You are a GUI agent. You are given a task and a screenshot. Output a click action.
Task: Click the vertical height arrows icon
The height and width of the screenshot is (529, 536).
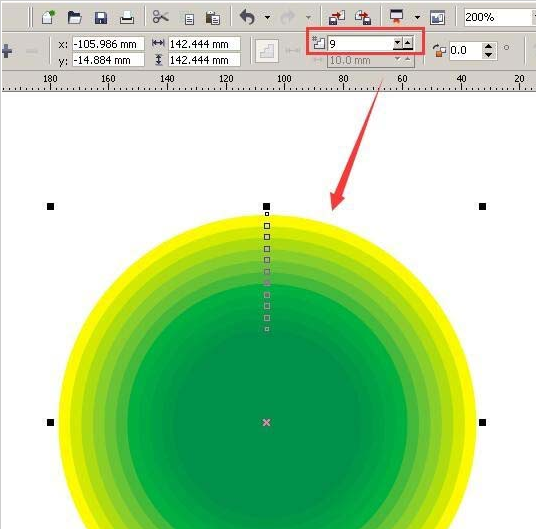[x=158, y=60]
